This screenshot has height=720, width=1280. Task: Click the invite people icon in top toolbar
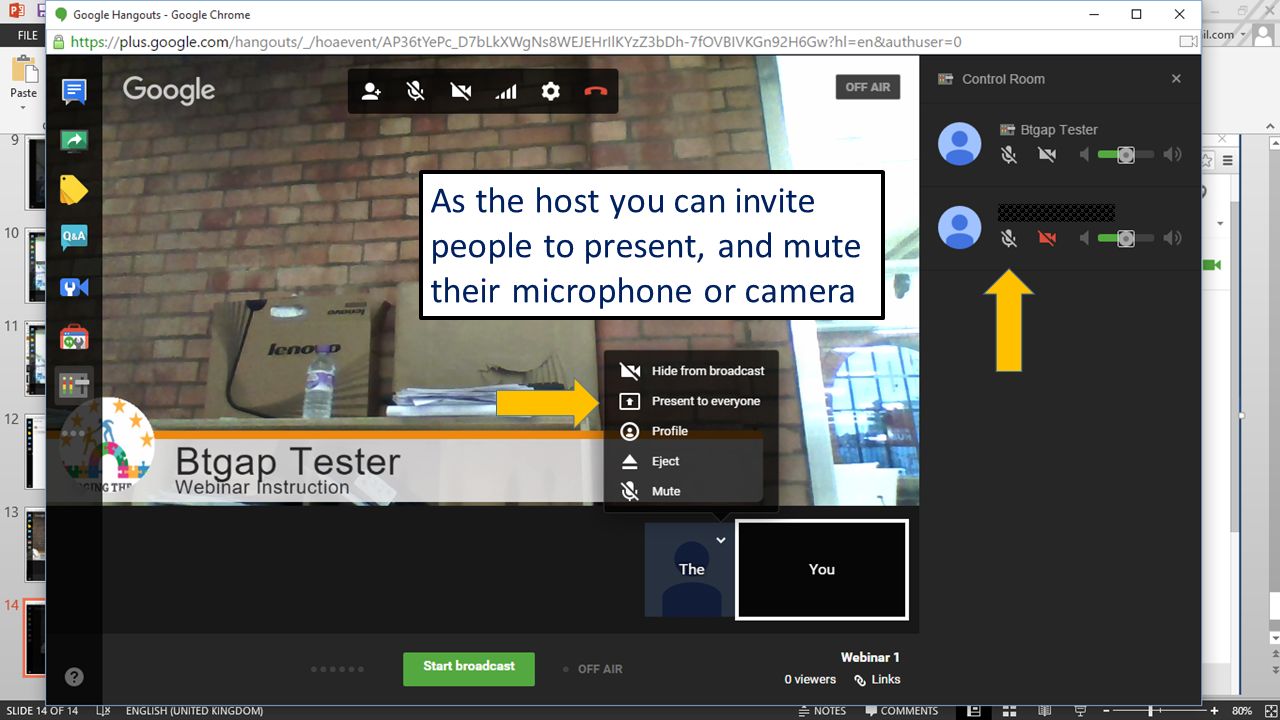pos(371,91)
